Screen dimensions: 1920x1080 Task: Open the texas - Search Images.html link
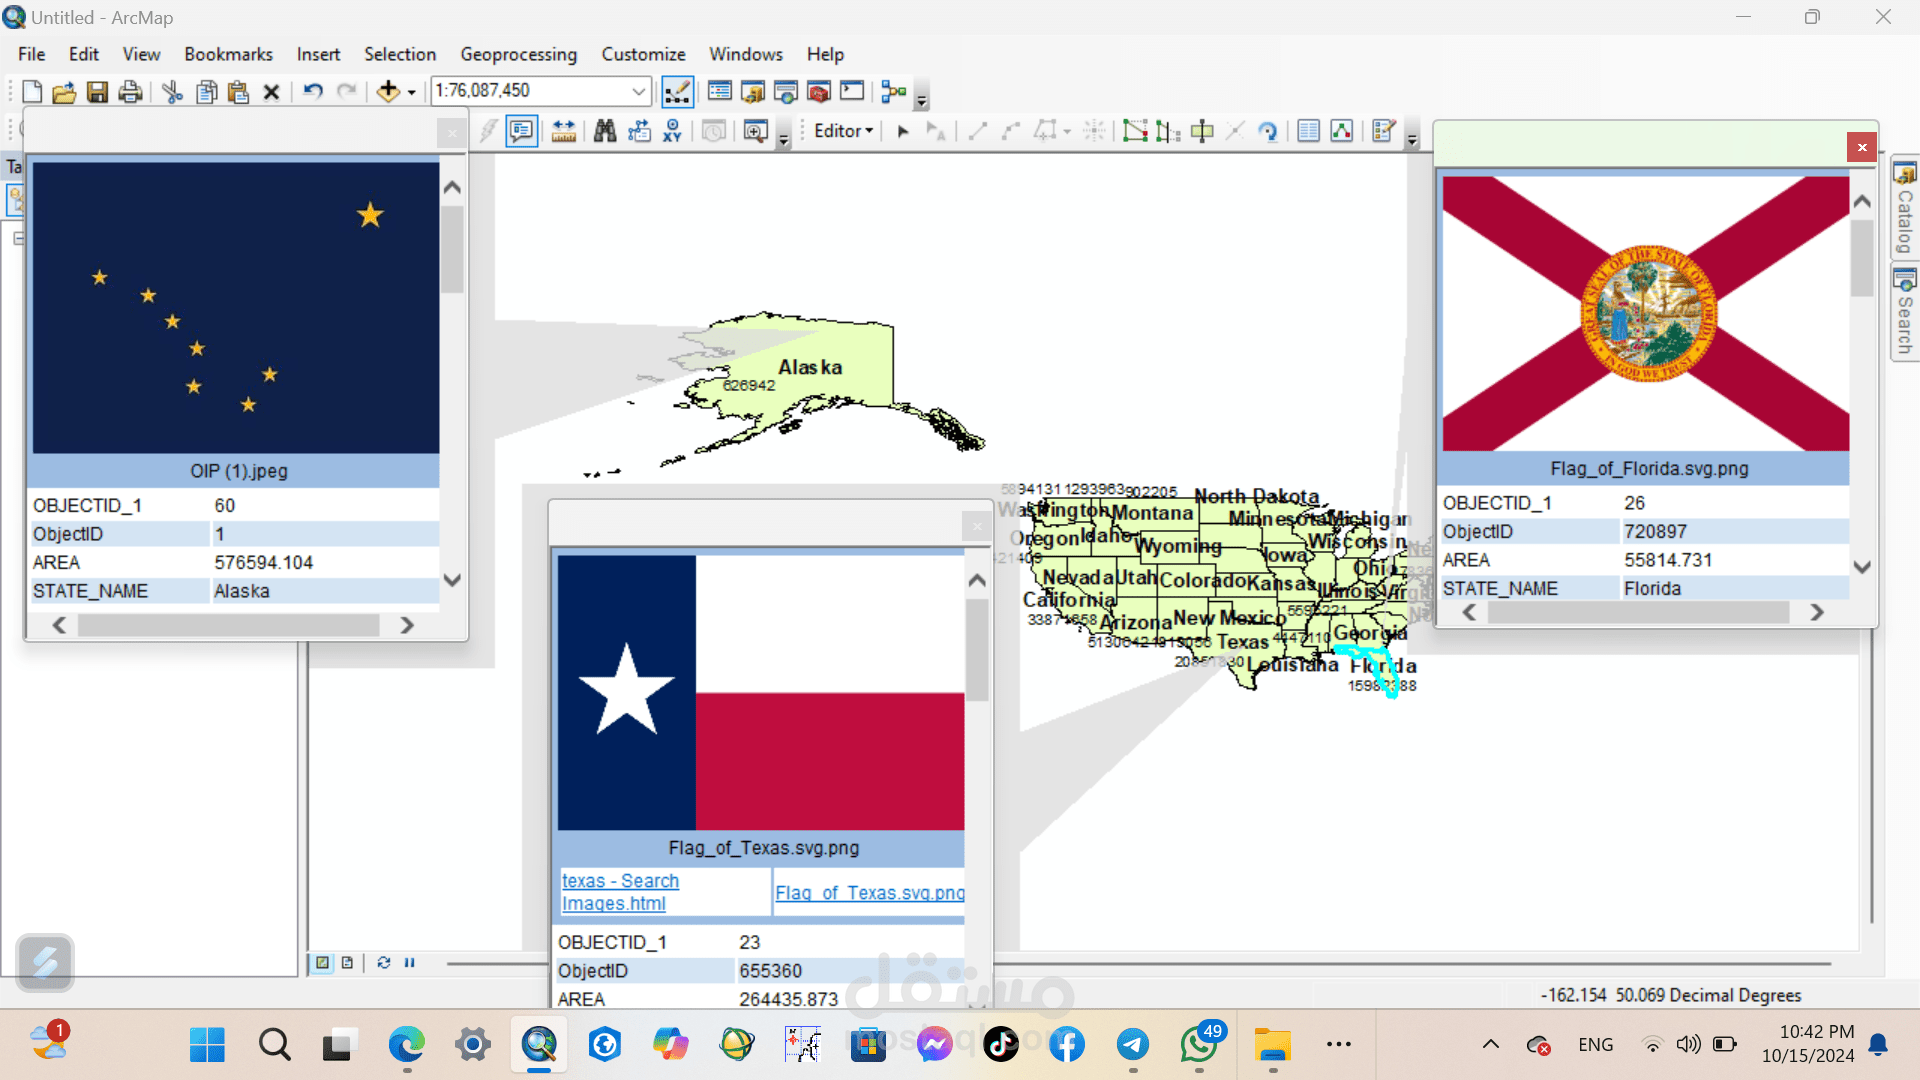tap(620, 892)
